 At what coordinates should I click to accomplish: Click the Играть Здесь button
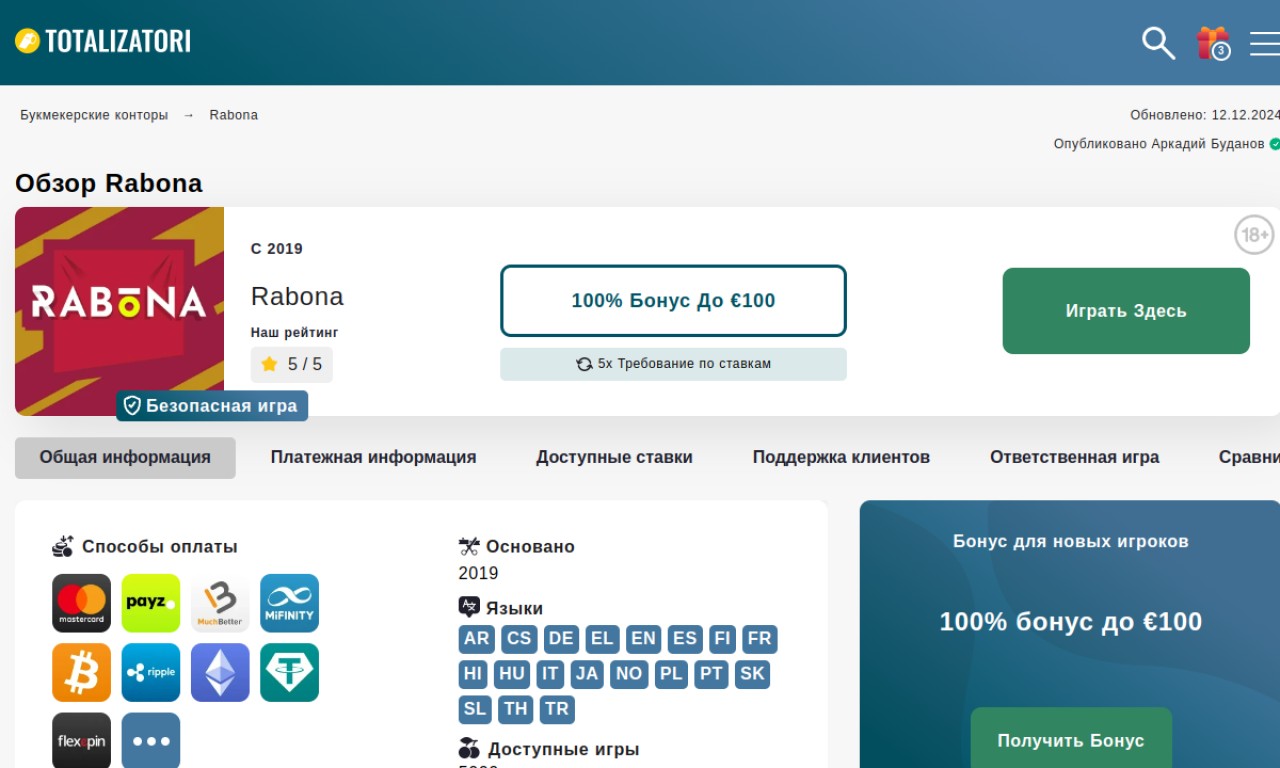(1126, 311)
